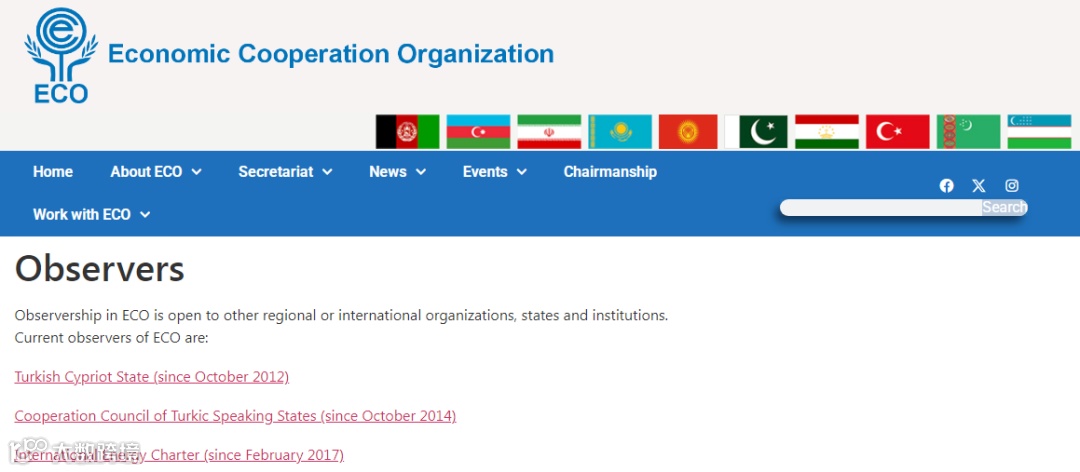The height and width of the screenshot is (472, 1080).
Task: Go to Home menu item
Action: coord(53,172)
